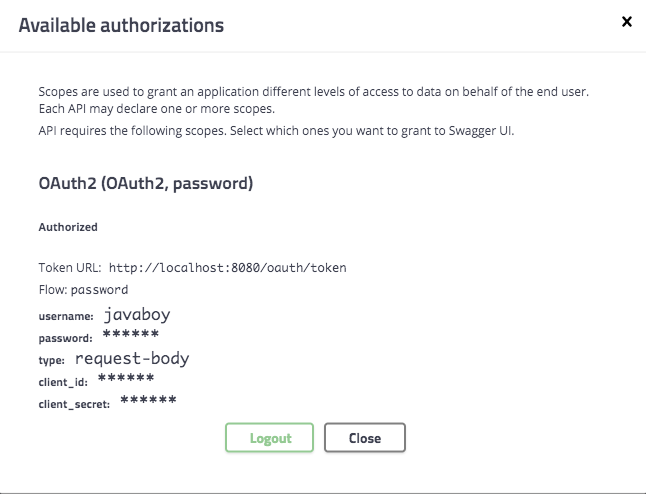Click the username: field label
The width and height of the screenshot is (646, 494).
click(66, 316)
